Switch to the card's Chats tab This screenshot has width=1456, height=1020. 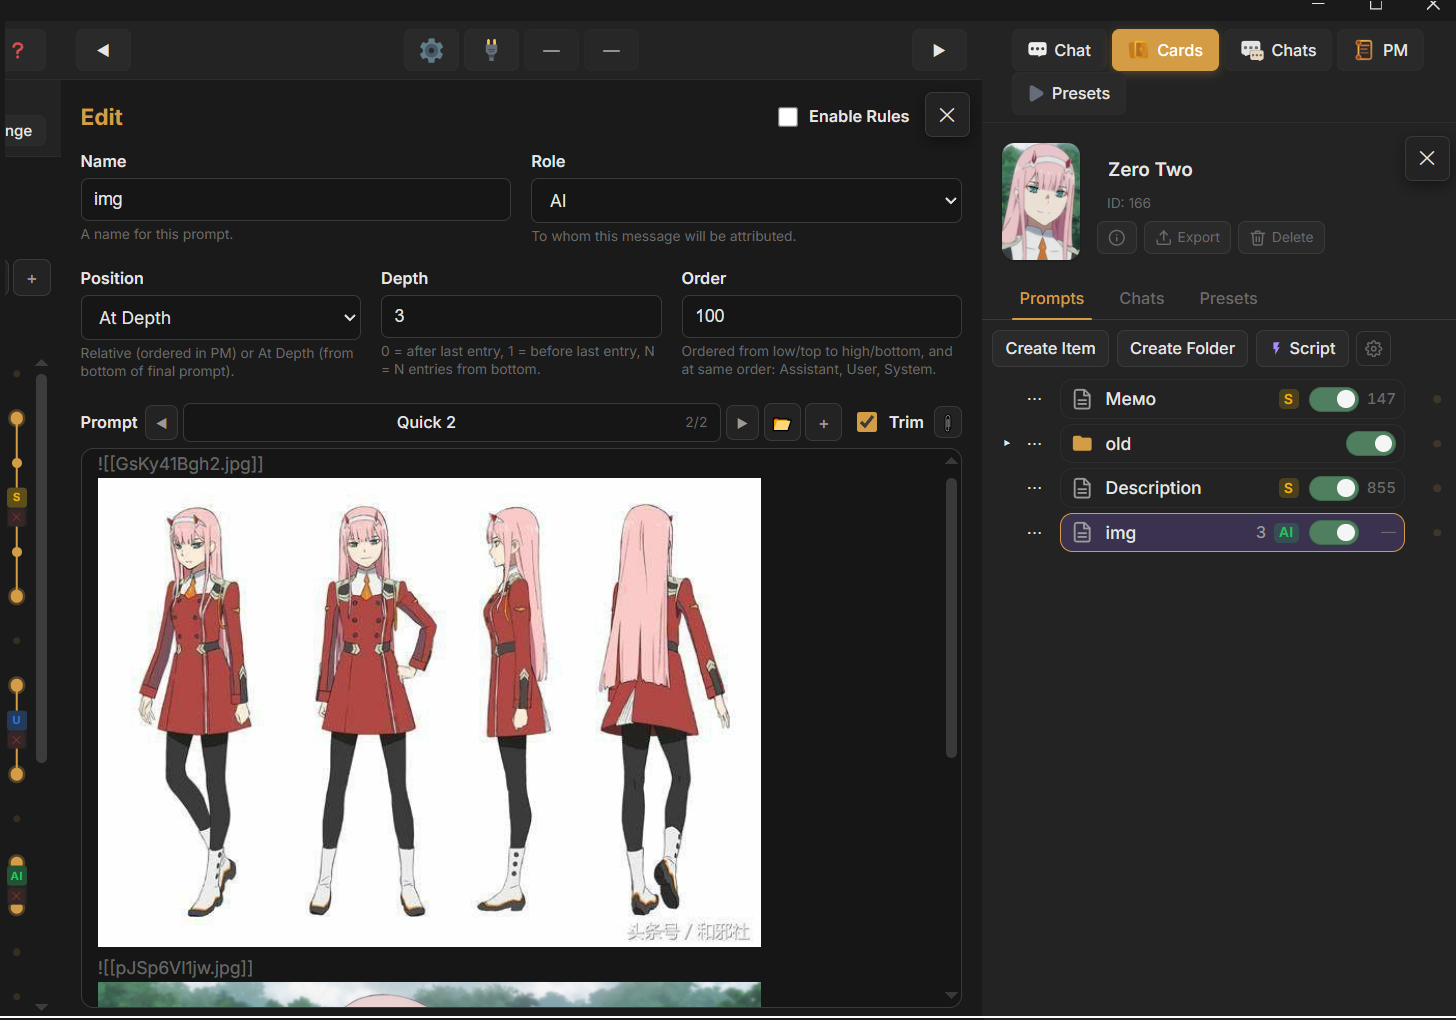[x=1142, y=299]
